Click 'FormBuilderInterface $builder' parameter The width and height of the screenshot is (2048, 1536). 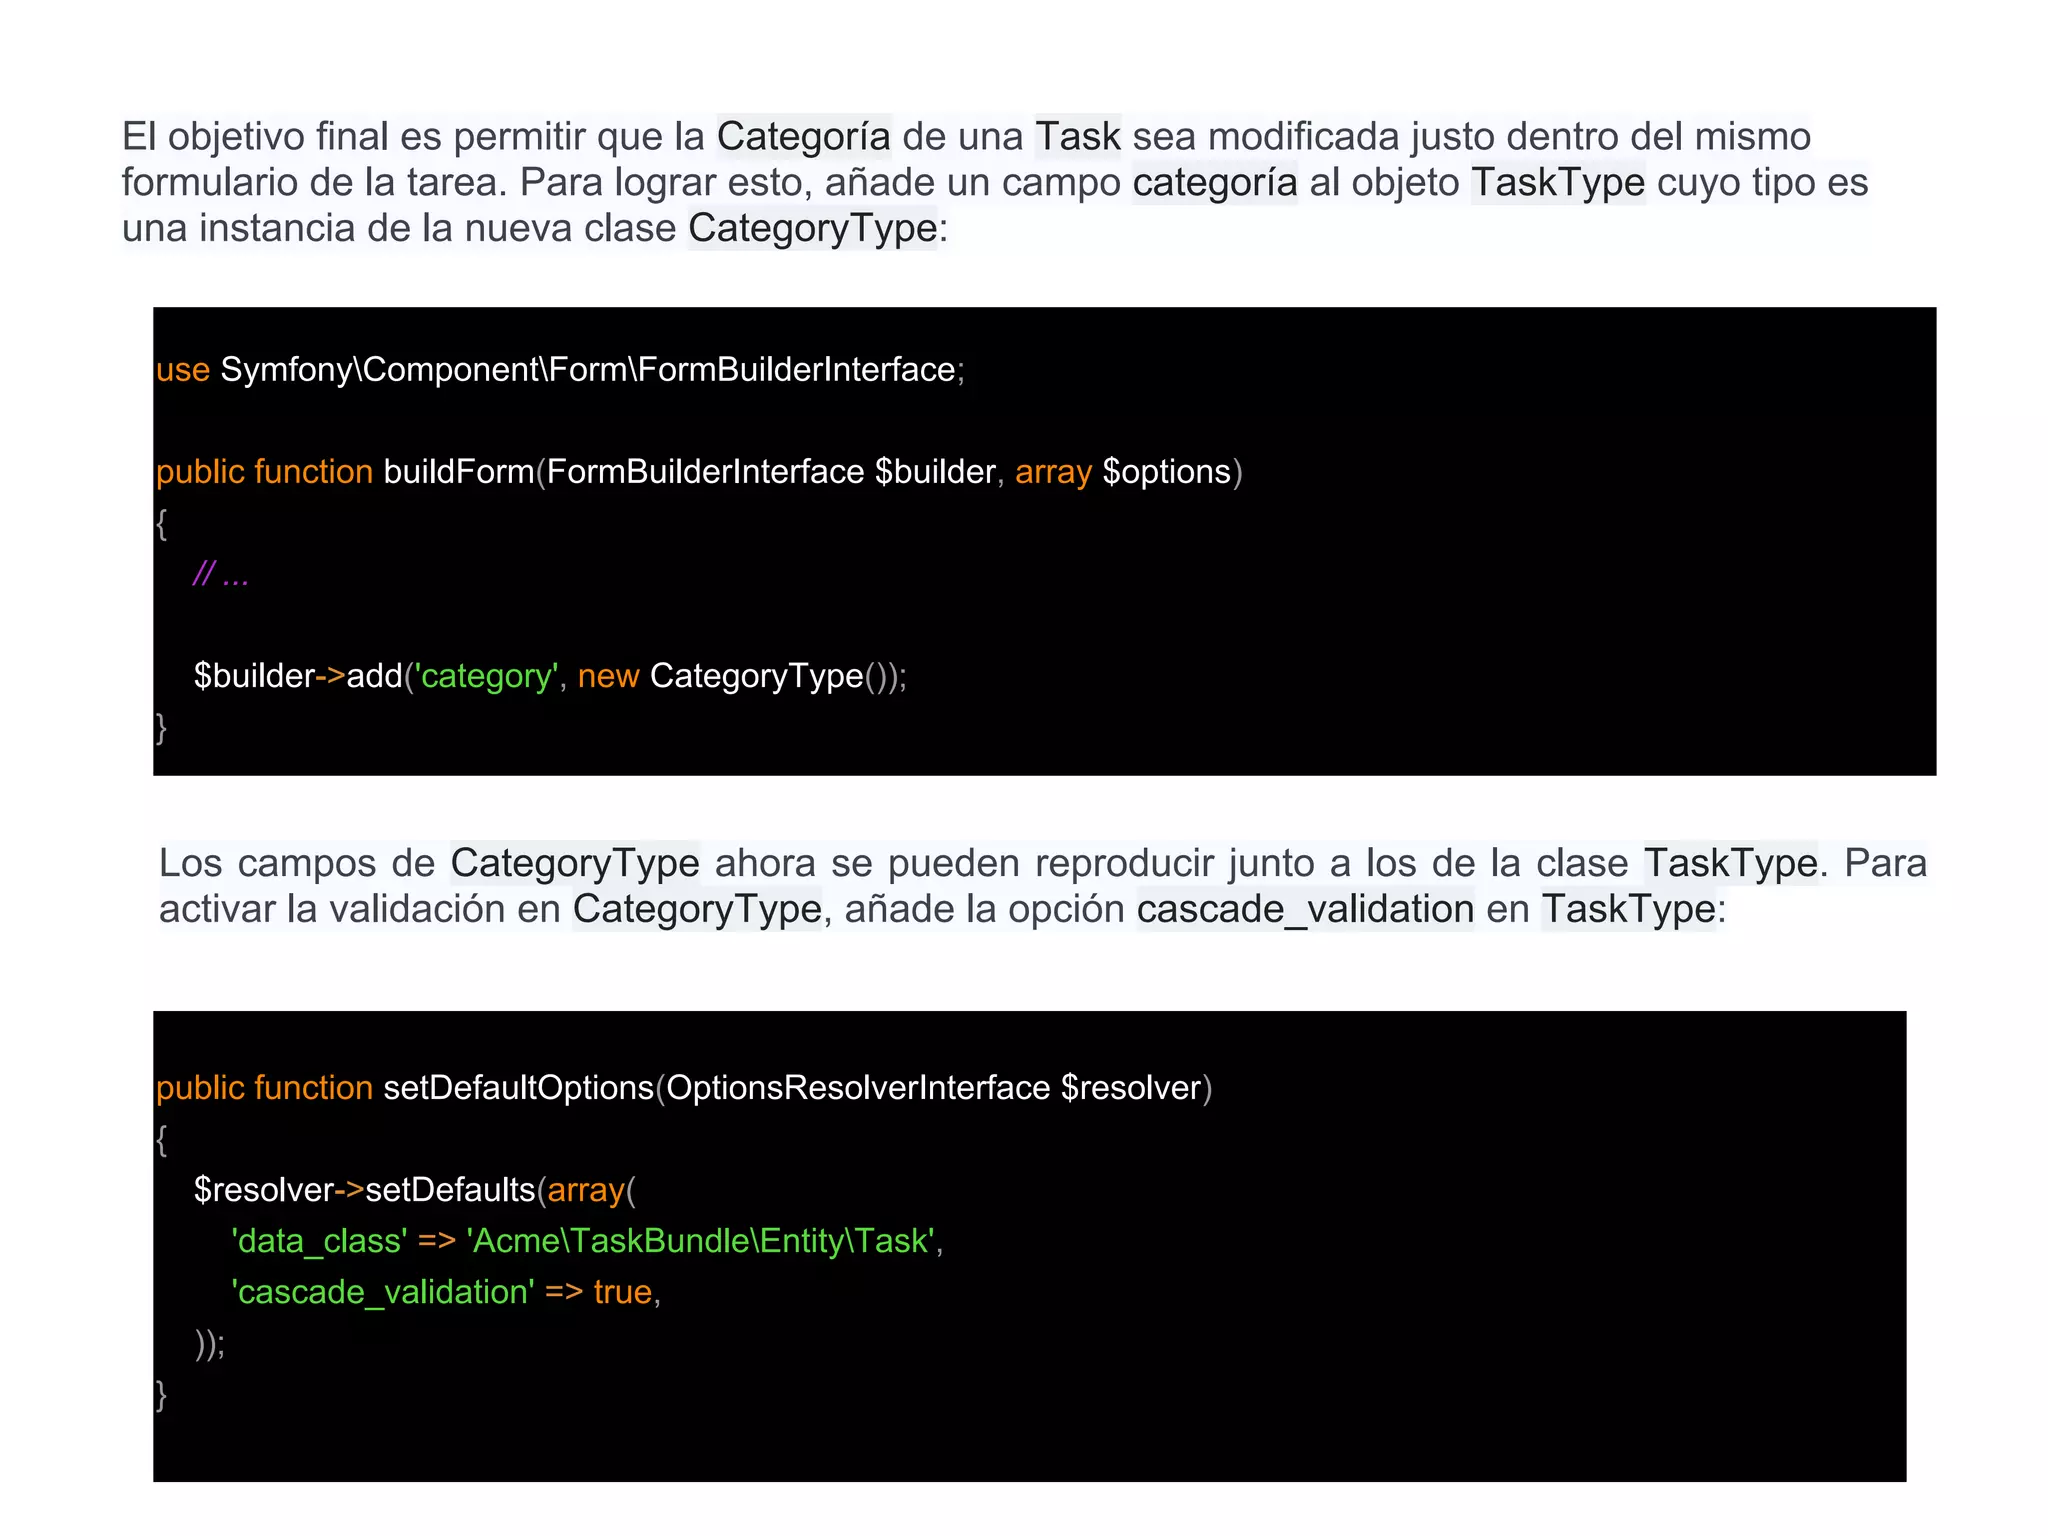771,472
